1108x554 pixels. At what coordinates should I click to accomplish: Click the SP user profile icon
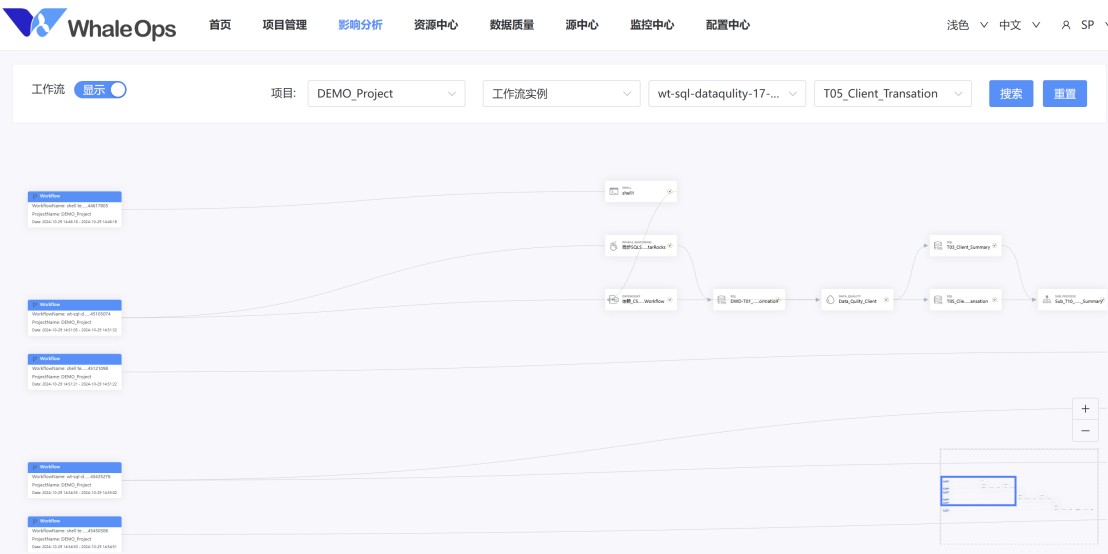(1066, 25)
